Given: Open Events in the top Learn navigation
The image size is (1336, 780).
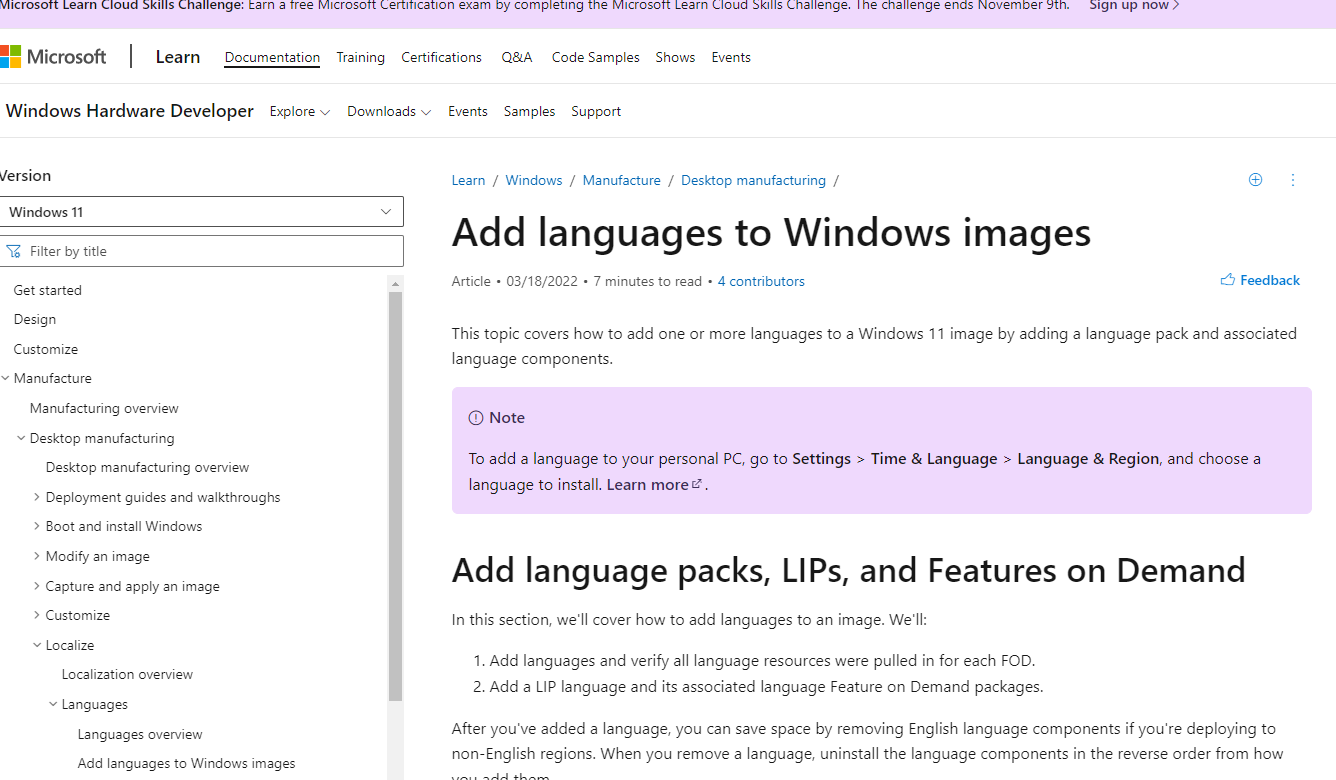Looking at the screenshot, I should (731, 57).
